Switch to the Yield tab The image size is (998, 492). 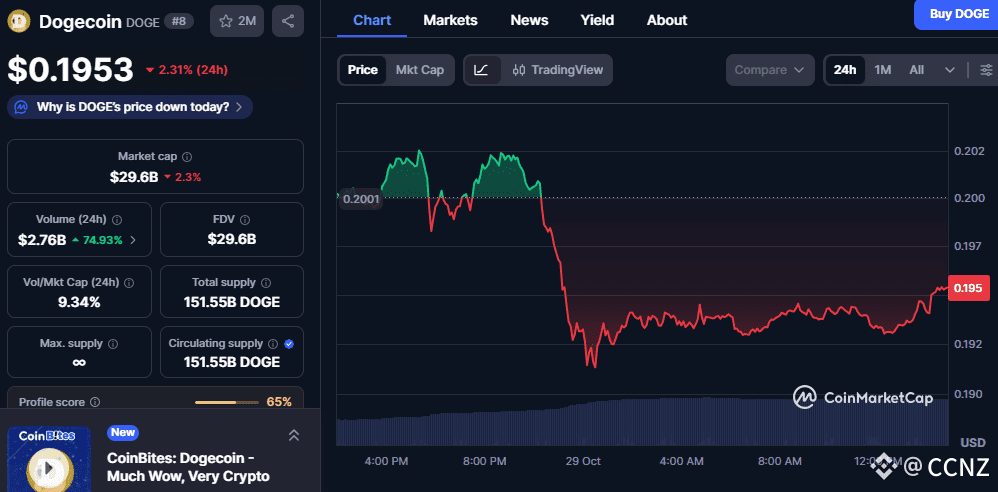click(597, 20)
